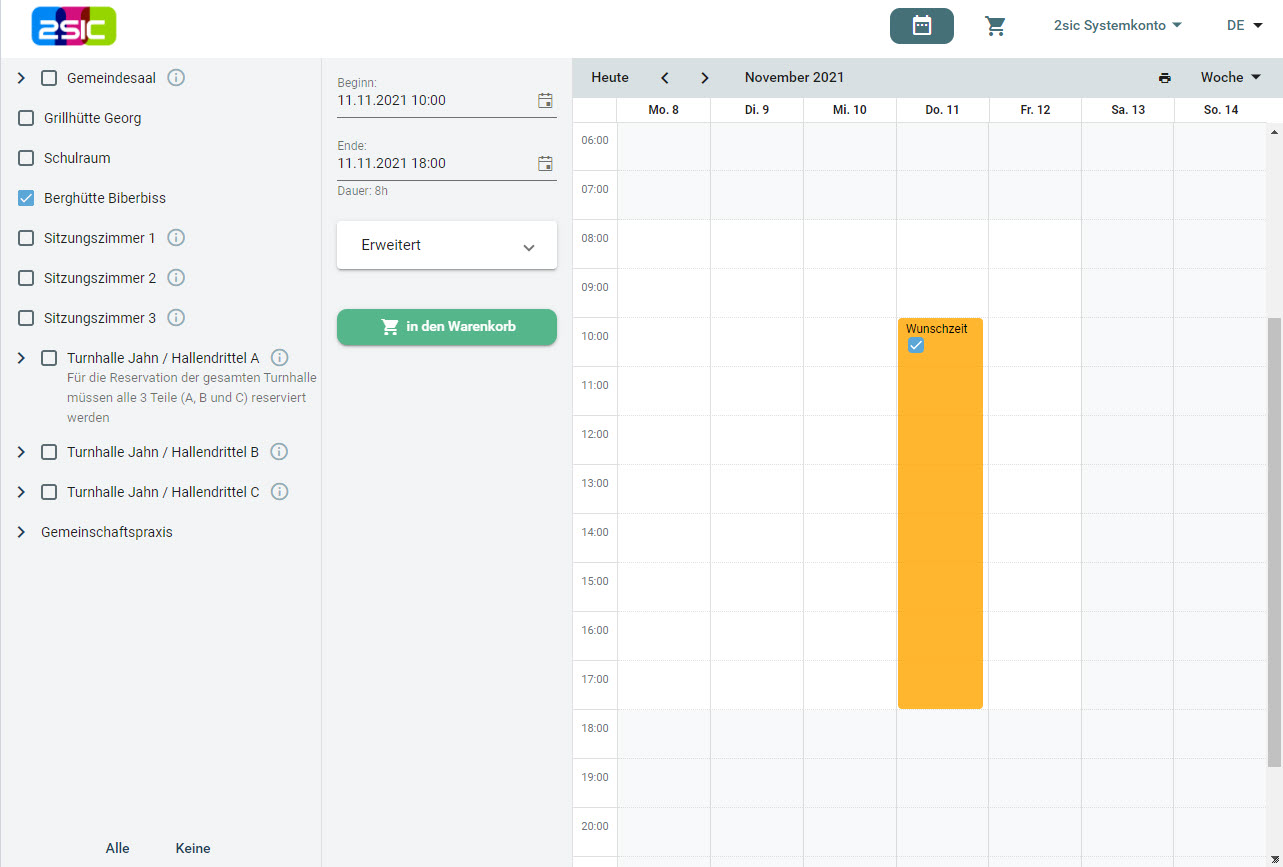Uncheck Berghütte Biberbiss checkbox
Image resolution: width=1283 pixels, height=867 pixels.
[26, 198]
